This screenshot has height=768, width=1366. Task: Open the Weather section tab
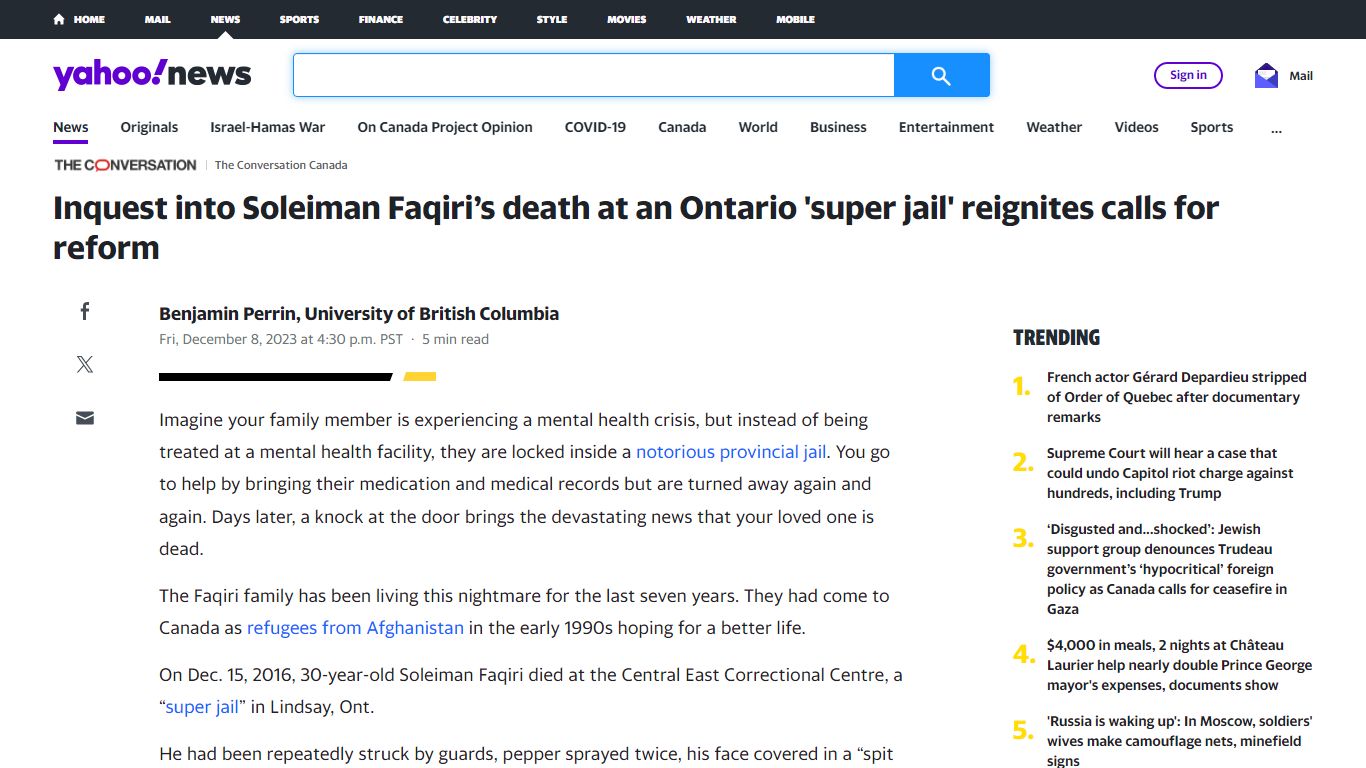1054,127
